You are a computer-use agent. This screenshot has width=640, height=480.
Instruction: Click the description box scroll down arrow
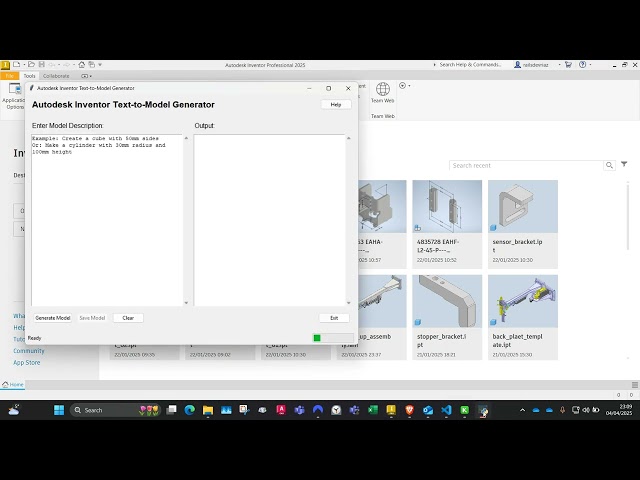click(186, 303)
